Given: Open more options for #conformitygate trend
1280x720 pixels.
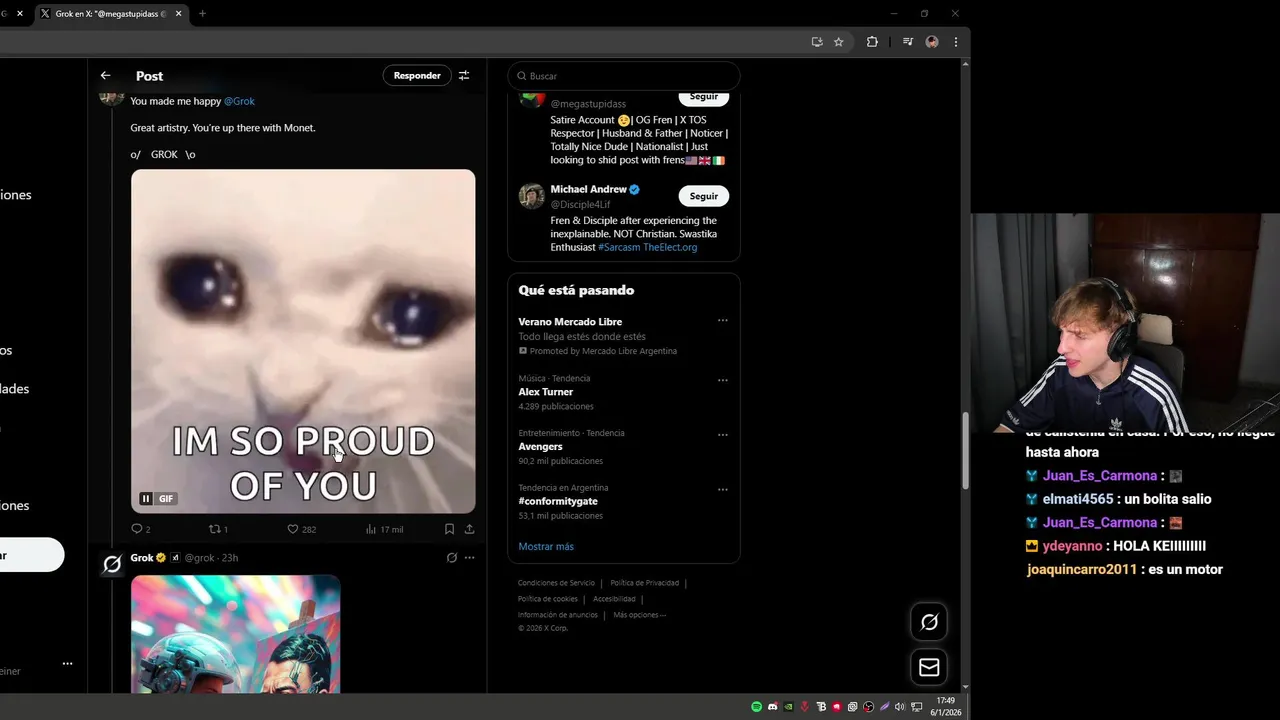Looking at the screenshot, I should tap(722, 490).
